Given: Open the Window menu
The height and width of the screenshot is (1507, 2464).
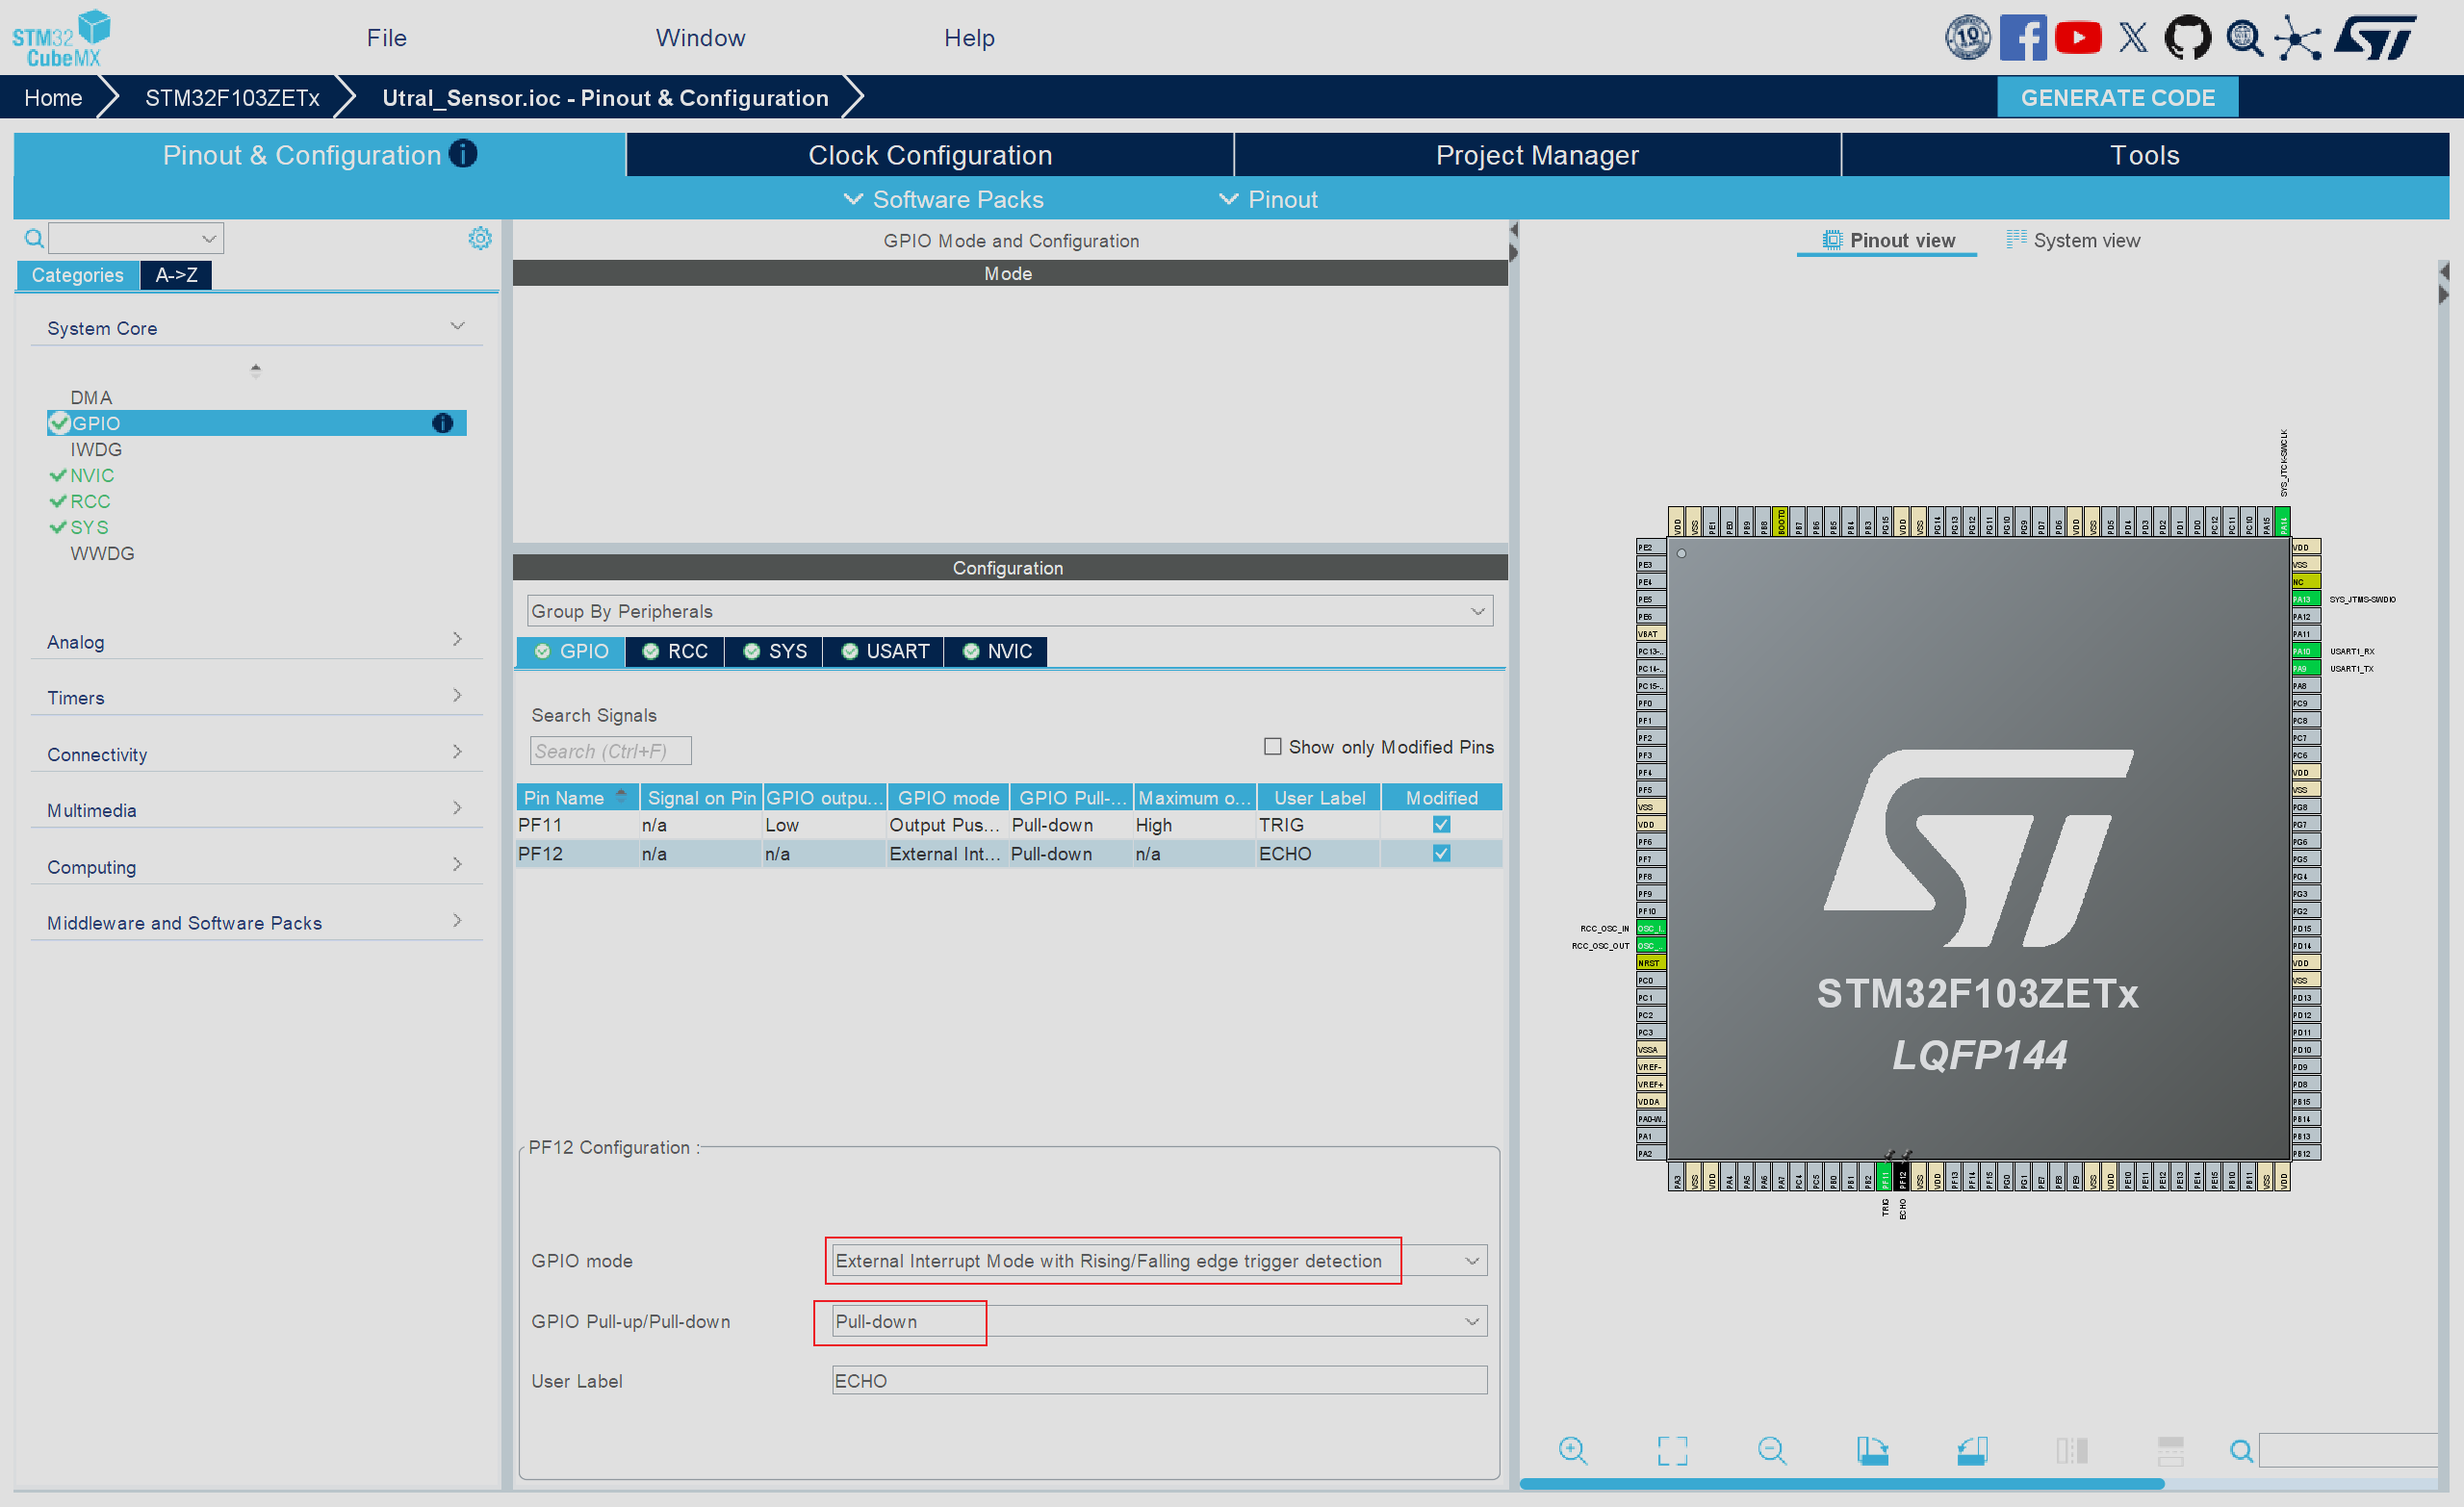Looking at the screenshot, I should click(x=700, y=38).
